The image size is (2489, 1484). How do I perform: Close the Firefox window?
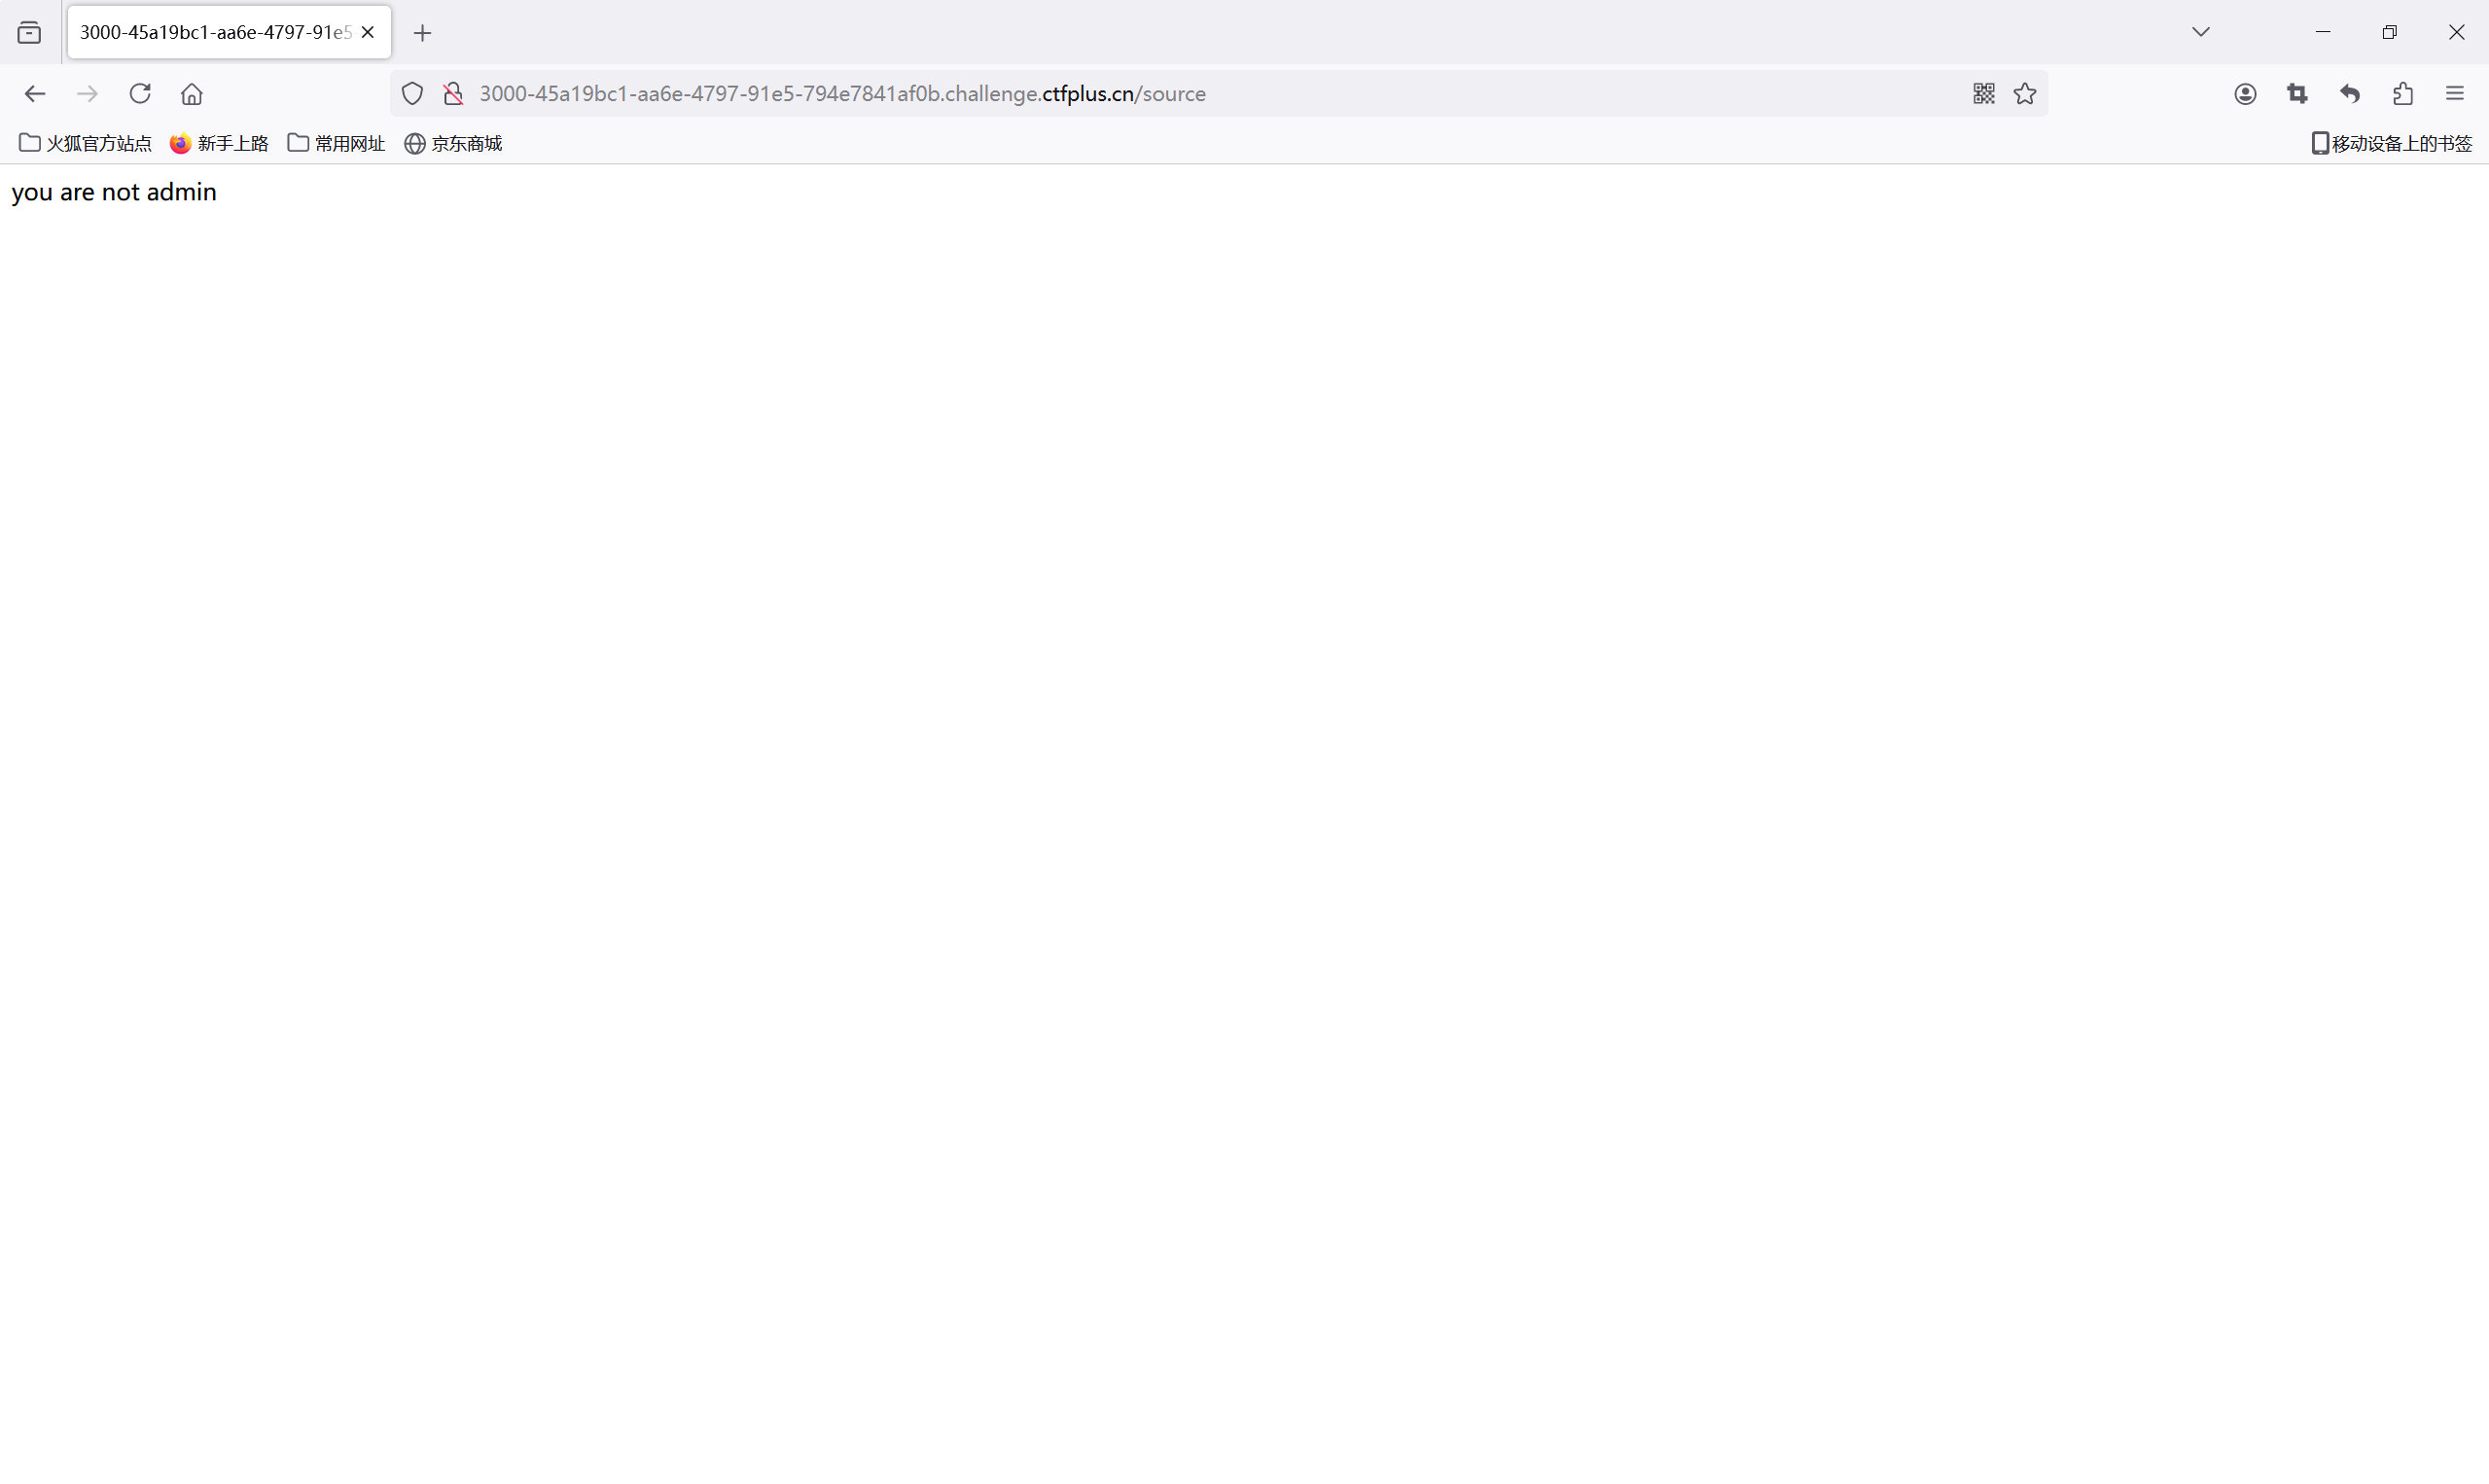[2456, 32]
